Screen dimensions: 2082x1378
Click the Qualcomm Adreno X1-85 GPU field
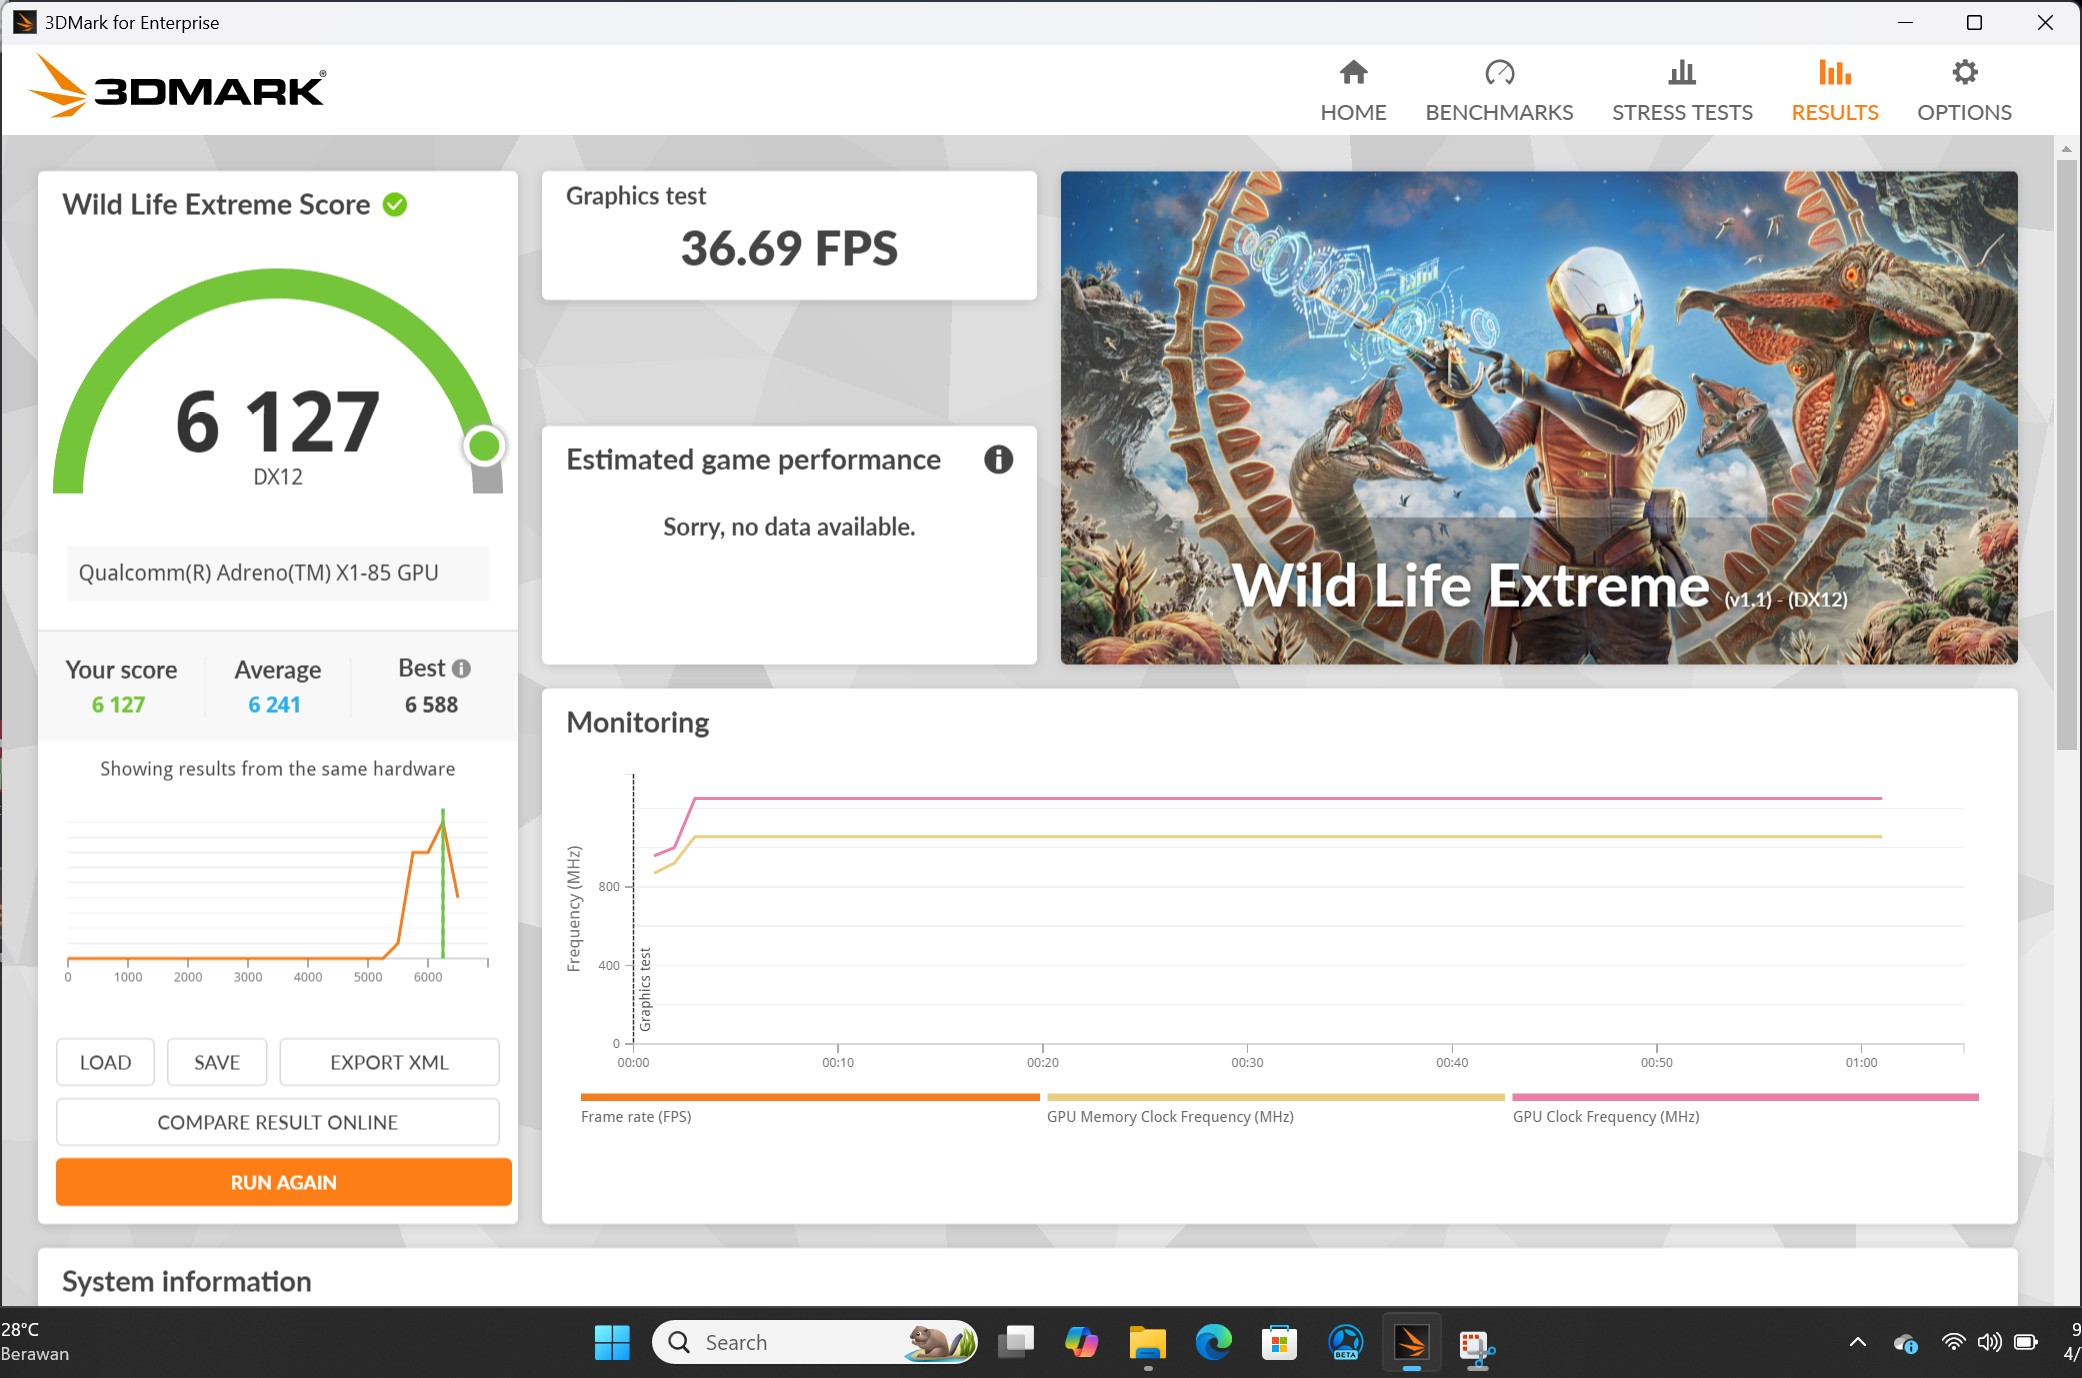click(278, 573)
